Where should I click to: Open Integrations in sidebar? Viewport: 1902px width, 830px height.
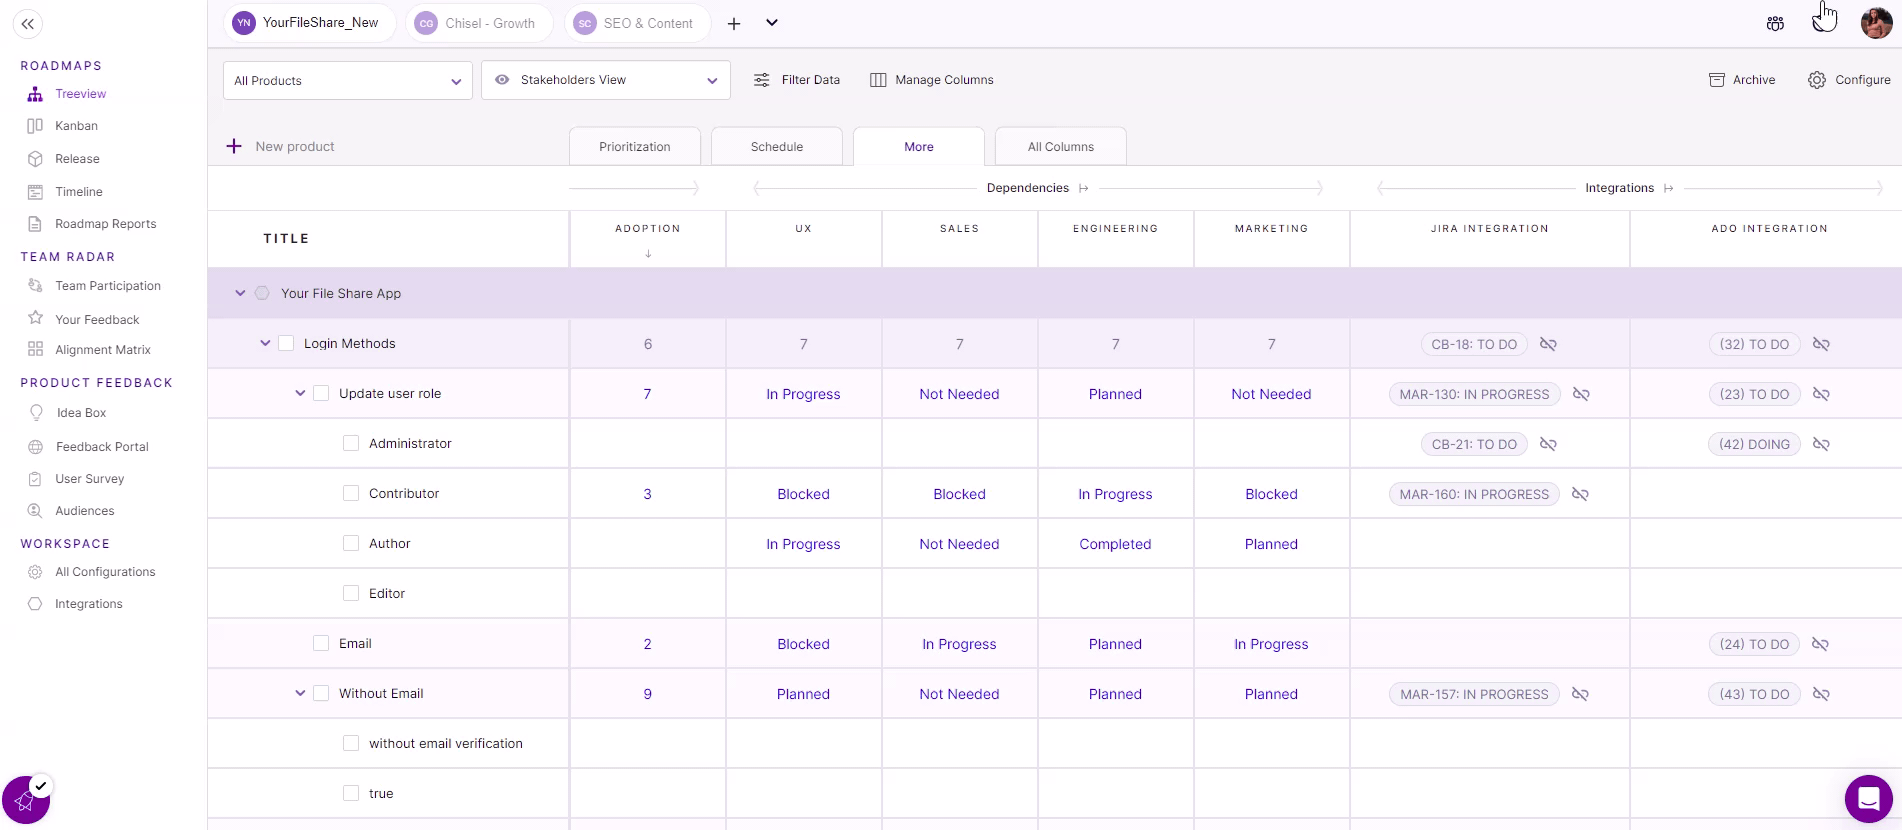88,604
